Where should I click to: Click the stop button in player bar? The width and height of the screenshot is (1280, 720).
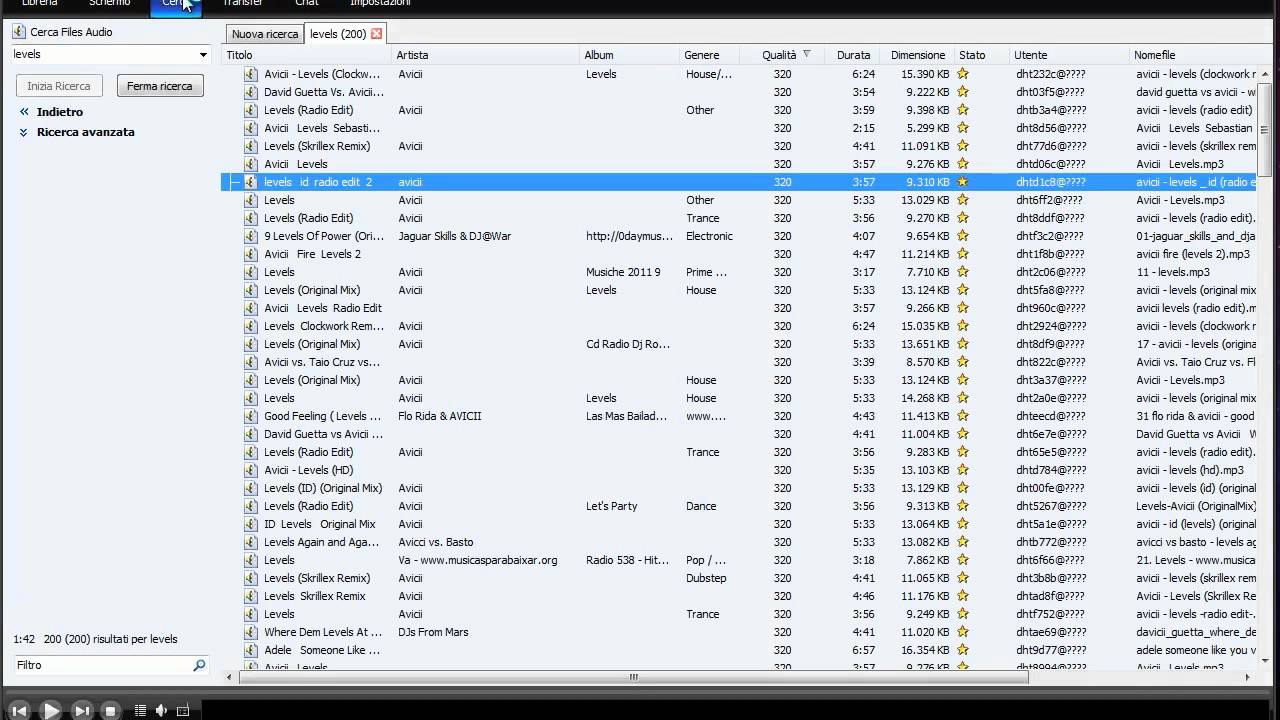tap(111, 711)
